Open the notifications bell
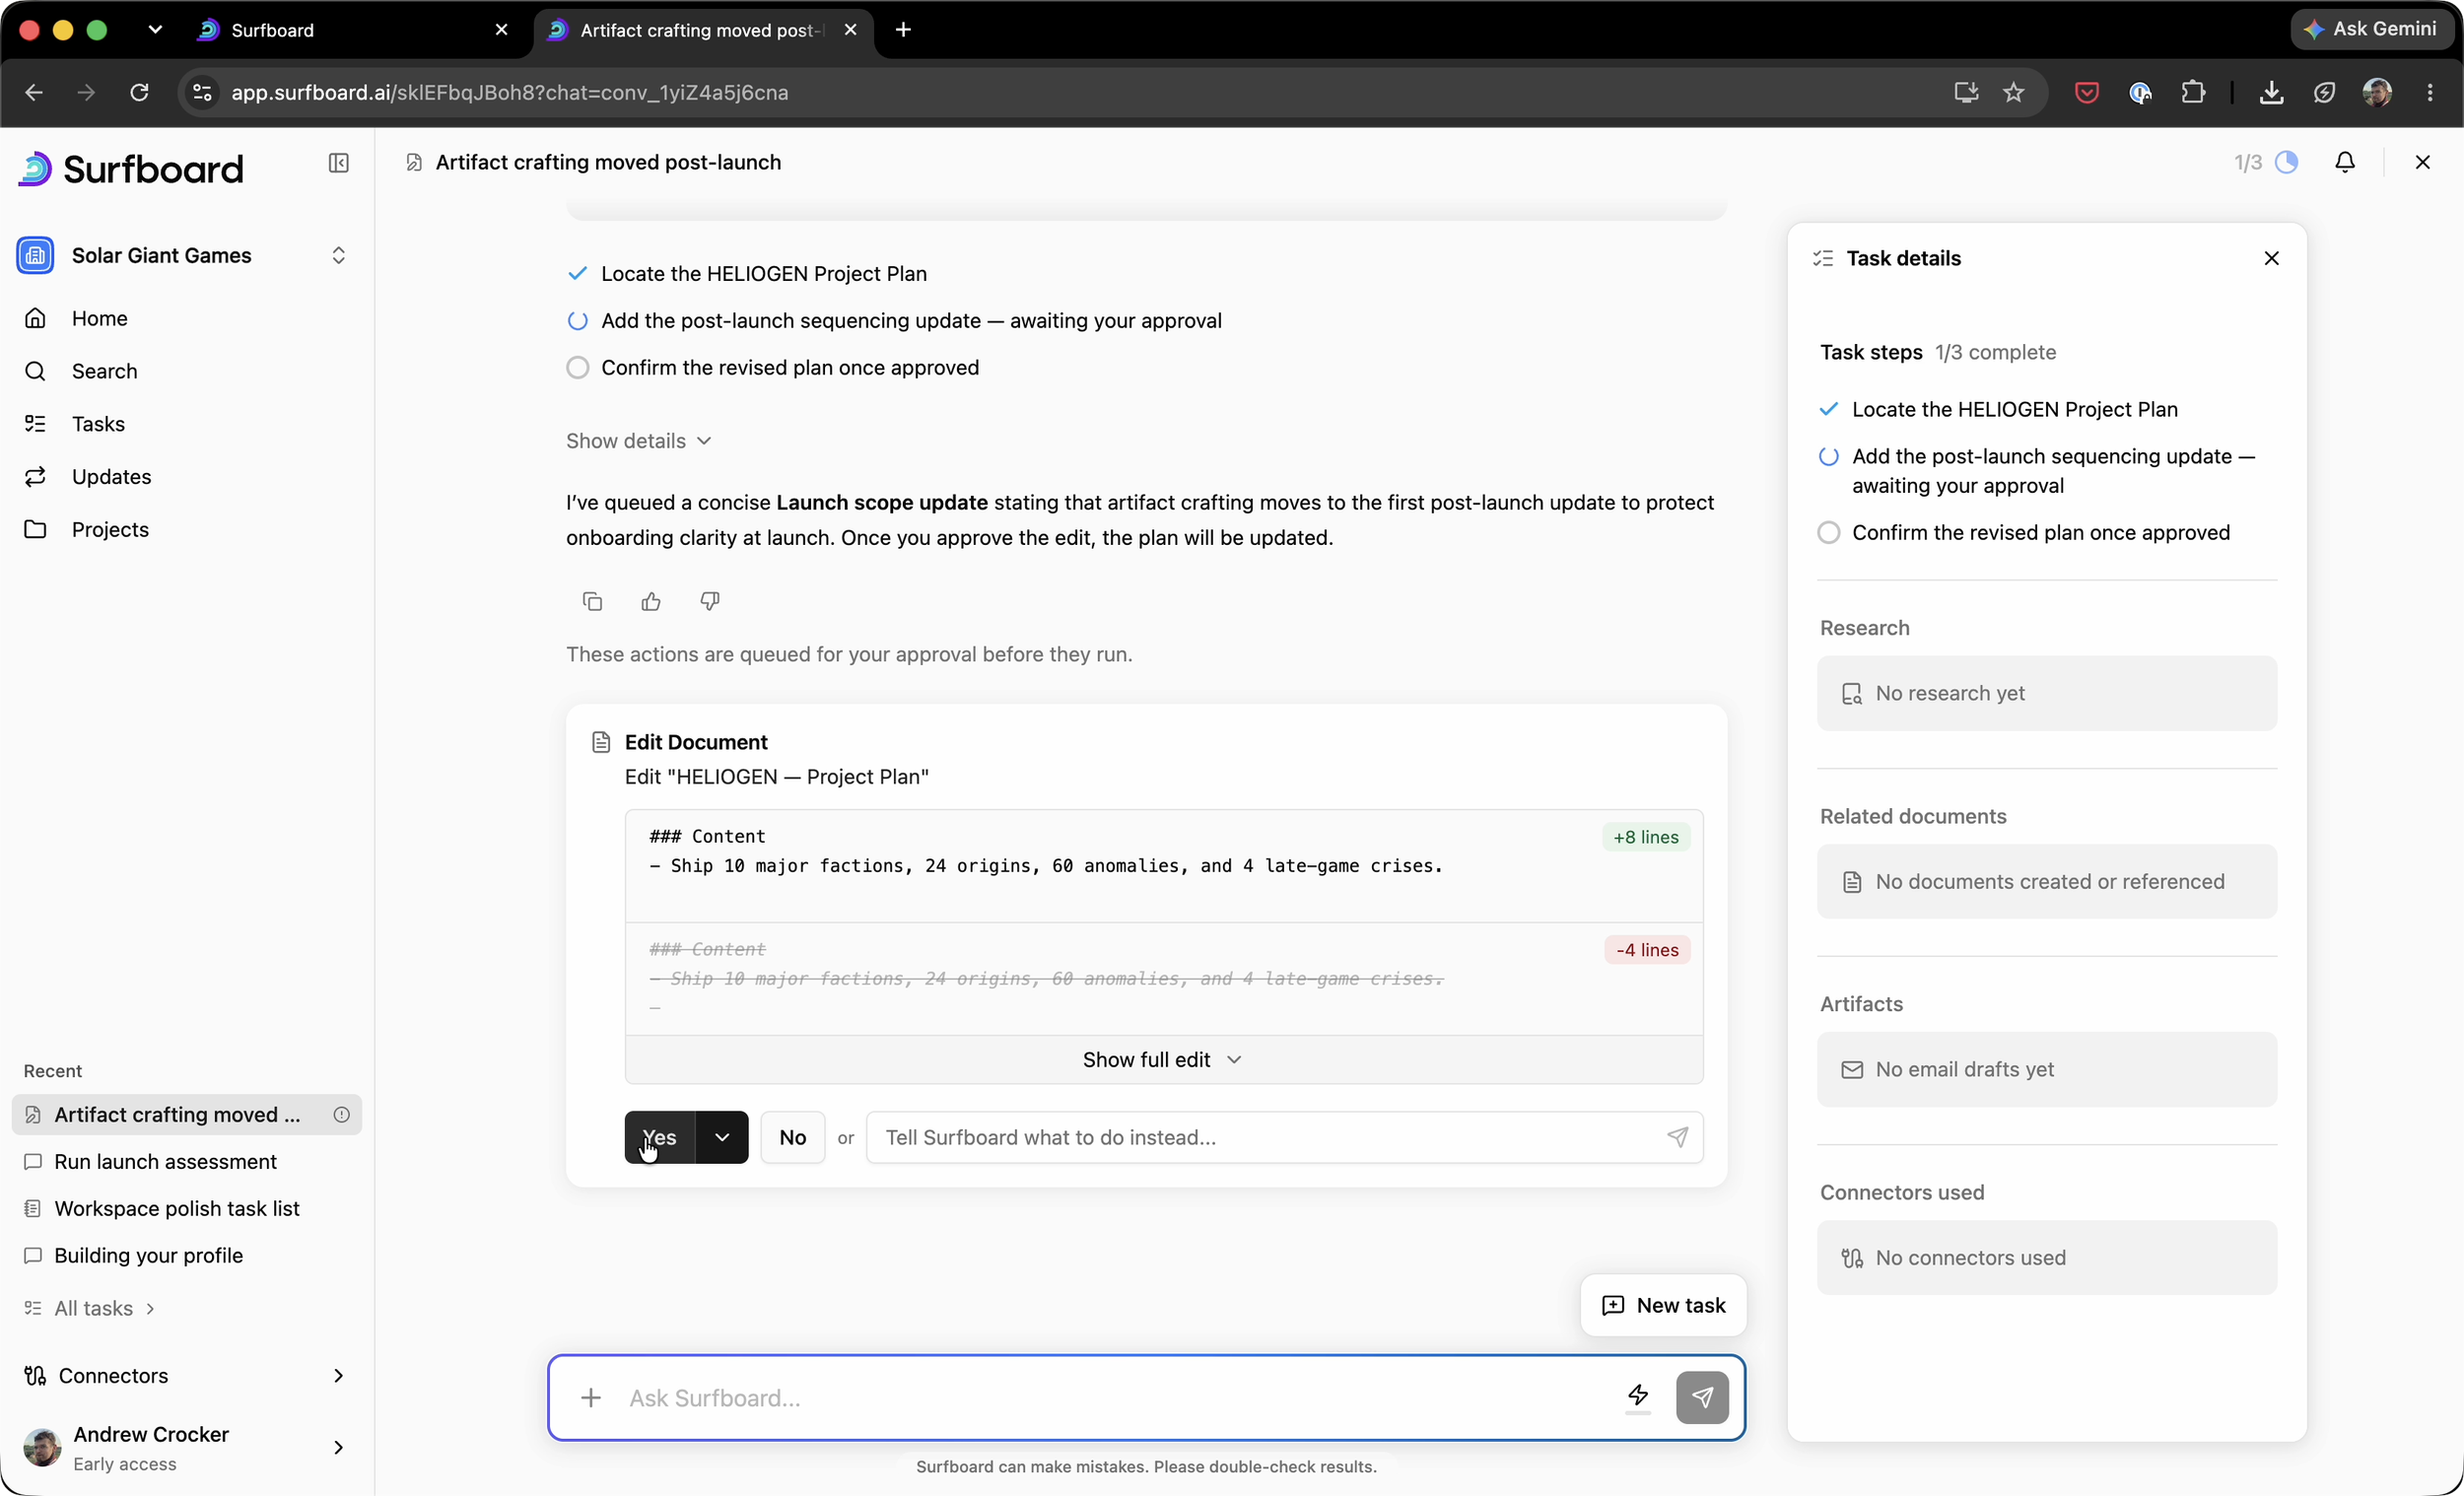This screenshot has width=2464, height=1496. pos(2345,162)
